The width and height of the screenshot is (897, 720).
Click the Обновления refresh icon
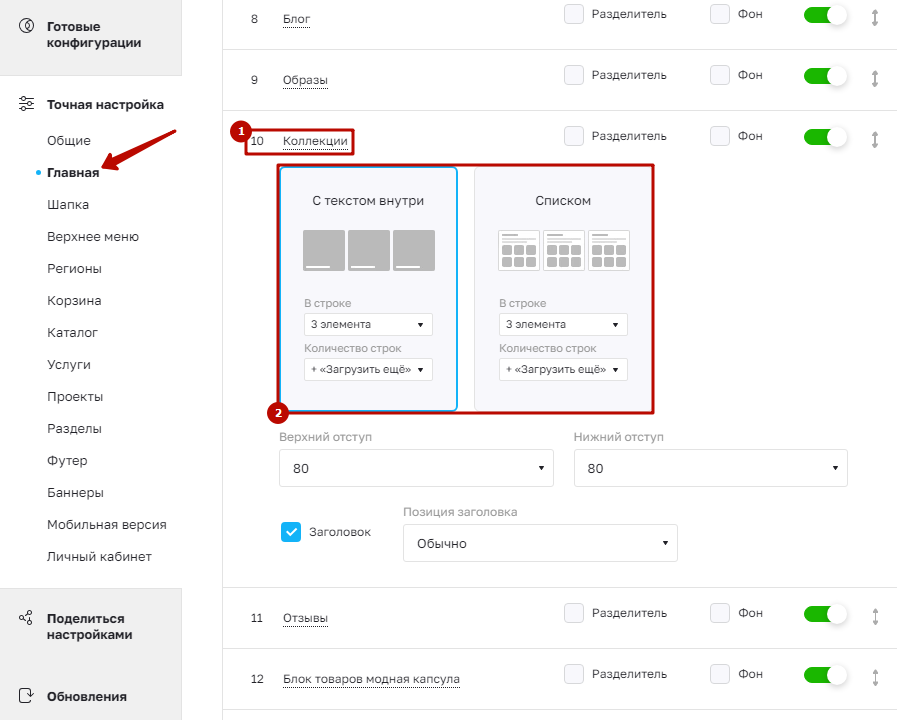(26, 695)
